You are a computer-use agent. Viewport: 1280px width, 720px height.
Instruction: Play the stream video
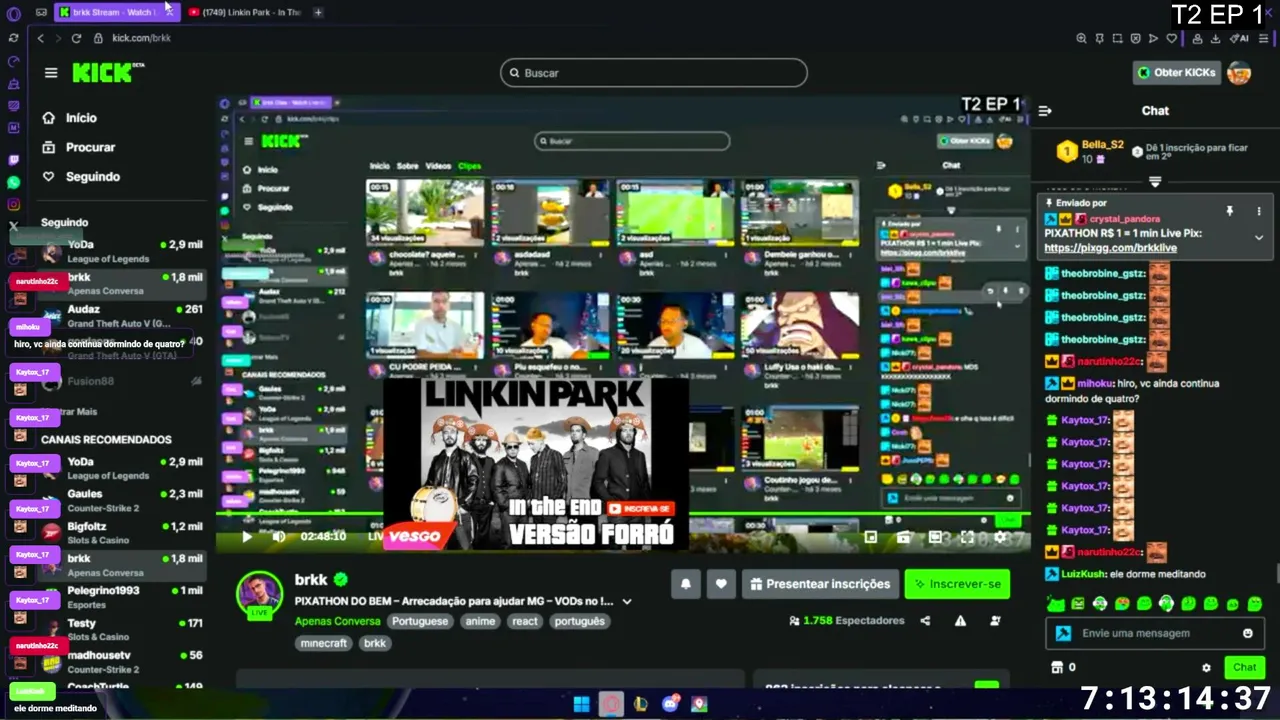pyautogui.click(x=247, y=536)
